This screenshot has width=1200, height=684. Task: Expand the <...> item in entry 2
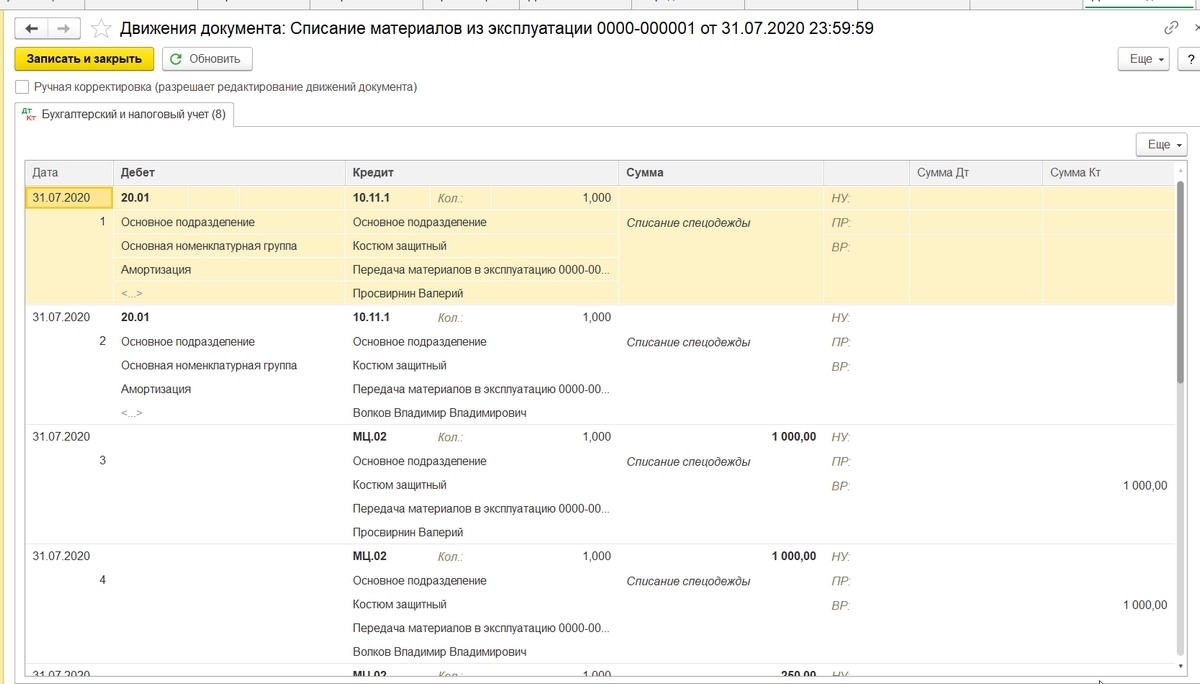[x=132, y=413]
